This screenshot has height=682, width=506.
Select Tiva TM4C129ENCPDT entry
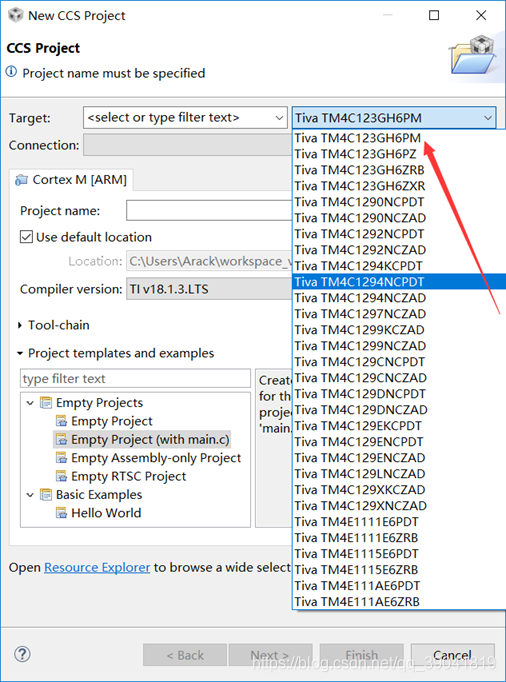(x=399, y=442)
